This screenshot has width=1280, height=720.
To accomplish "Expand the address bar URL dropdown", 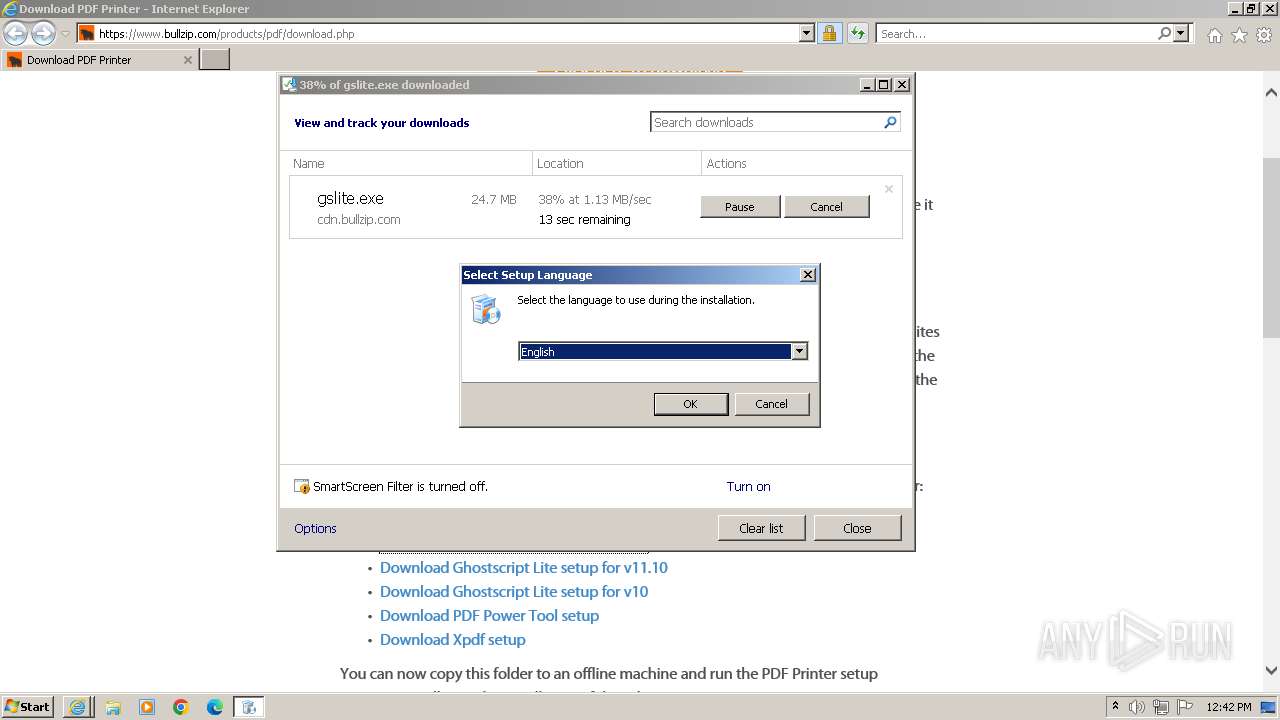I will [807, 33].
